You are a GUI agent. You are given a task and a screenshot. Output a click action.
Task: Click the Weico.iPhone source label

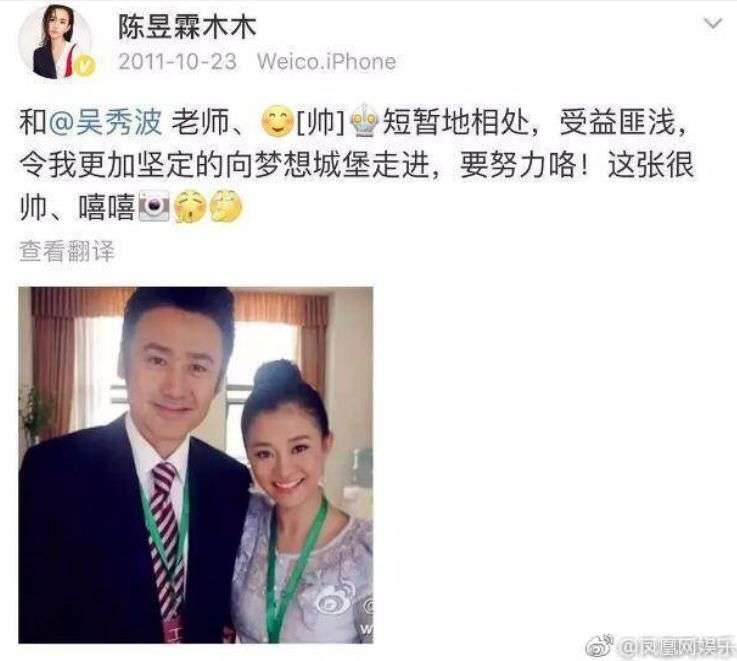(326, 62)
